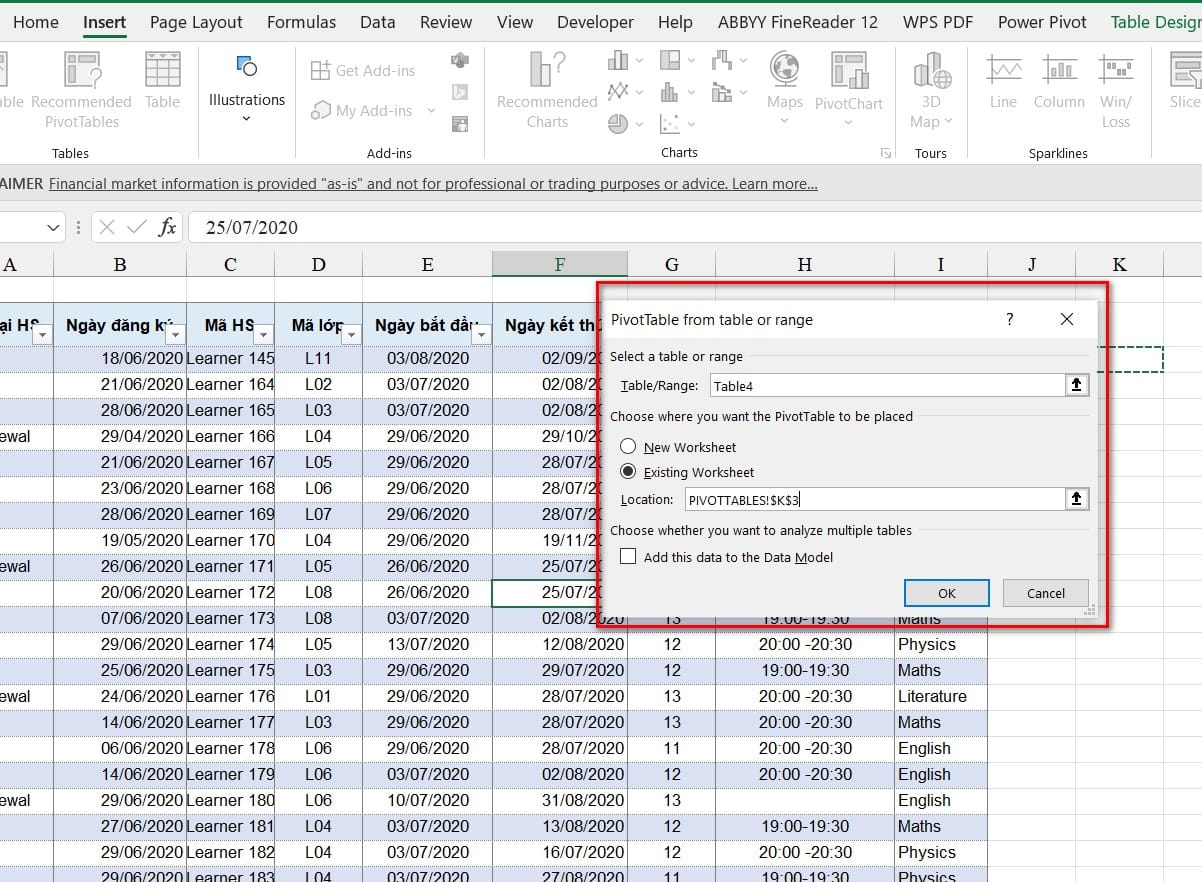1202x882 pixels.
Task: Select the New Worksheet radio option
Action: pos(628,447)
